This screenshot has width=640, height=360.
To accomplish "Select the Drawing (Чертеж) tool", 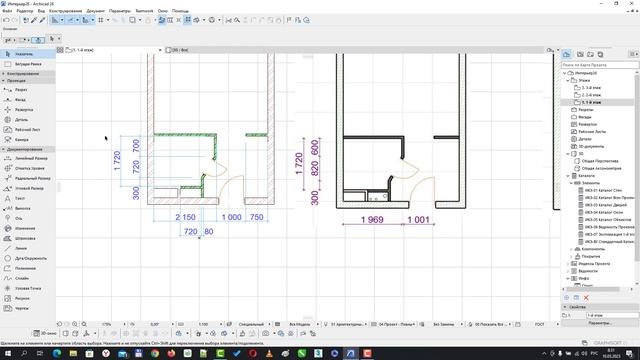I will [x=28, y=309].
